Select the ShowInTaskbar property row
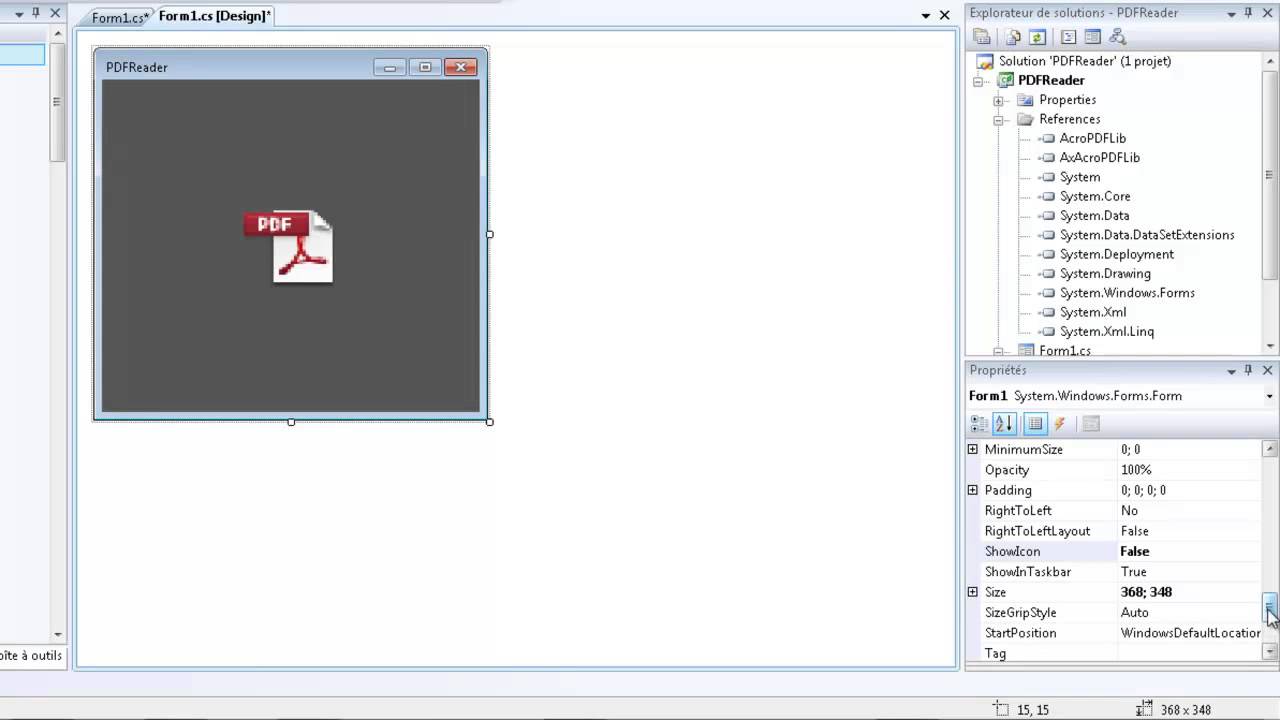1280x720 pixels. point(1114,572)
